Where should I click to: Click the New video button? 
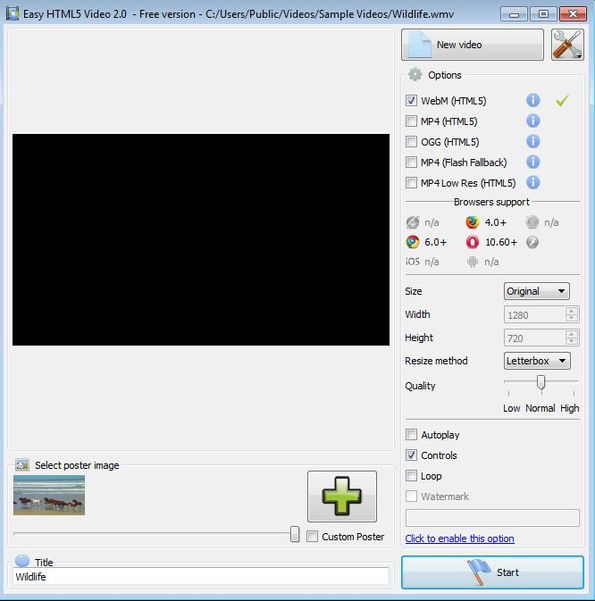point(472,44)
